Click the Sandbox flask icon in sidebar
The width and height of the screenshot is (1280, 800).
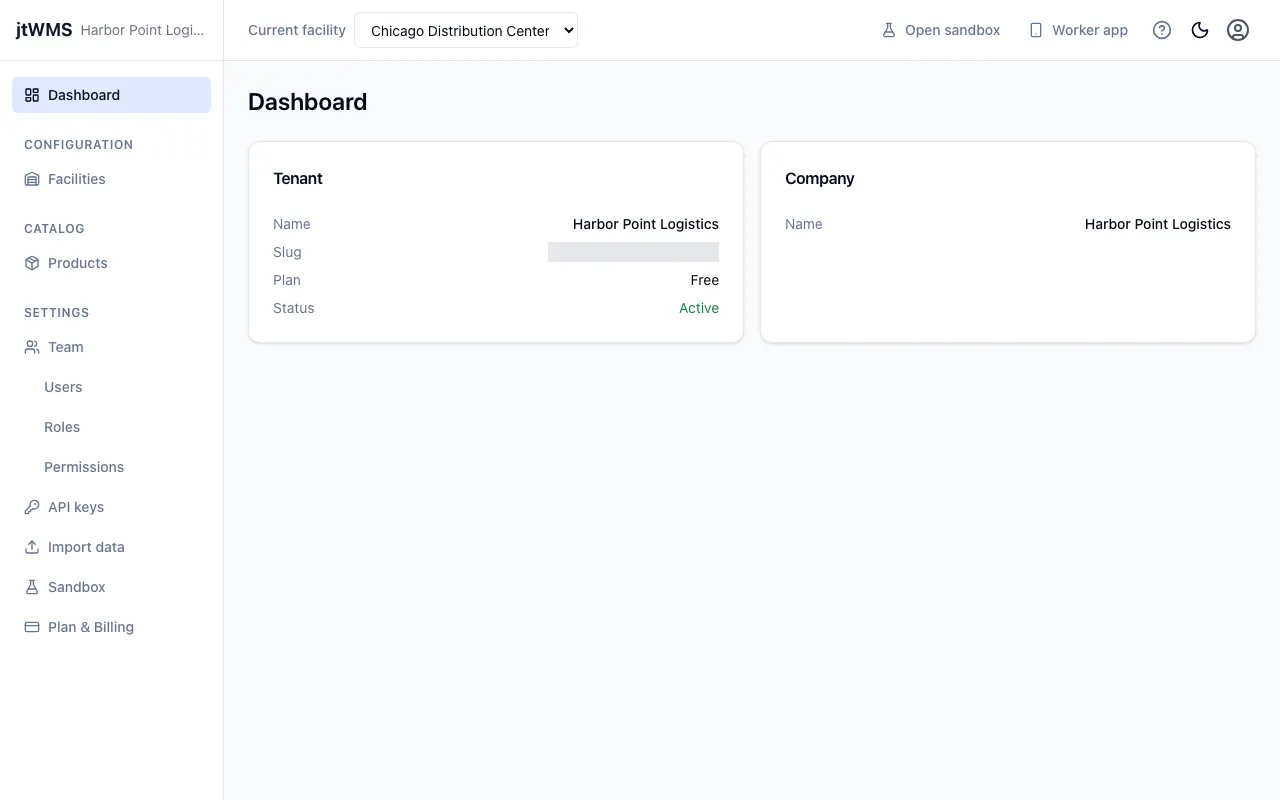click(x=32, y=587)
